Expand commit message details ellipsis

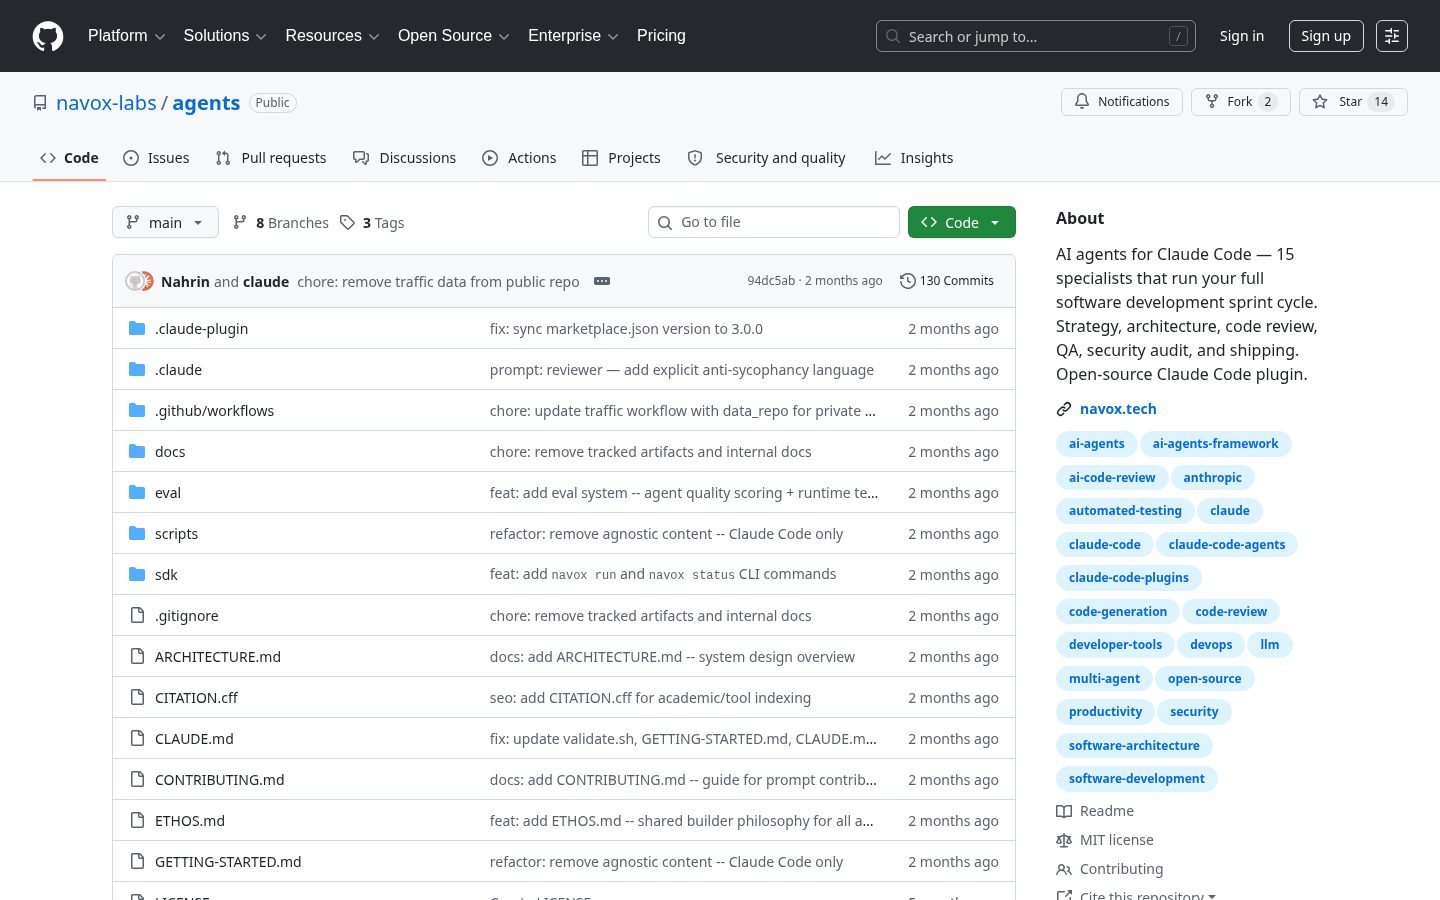click(x=602, y=281)
